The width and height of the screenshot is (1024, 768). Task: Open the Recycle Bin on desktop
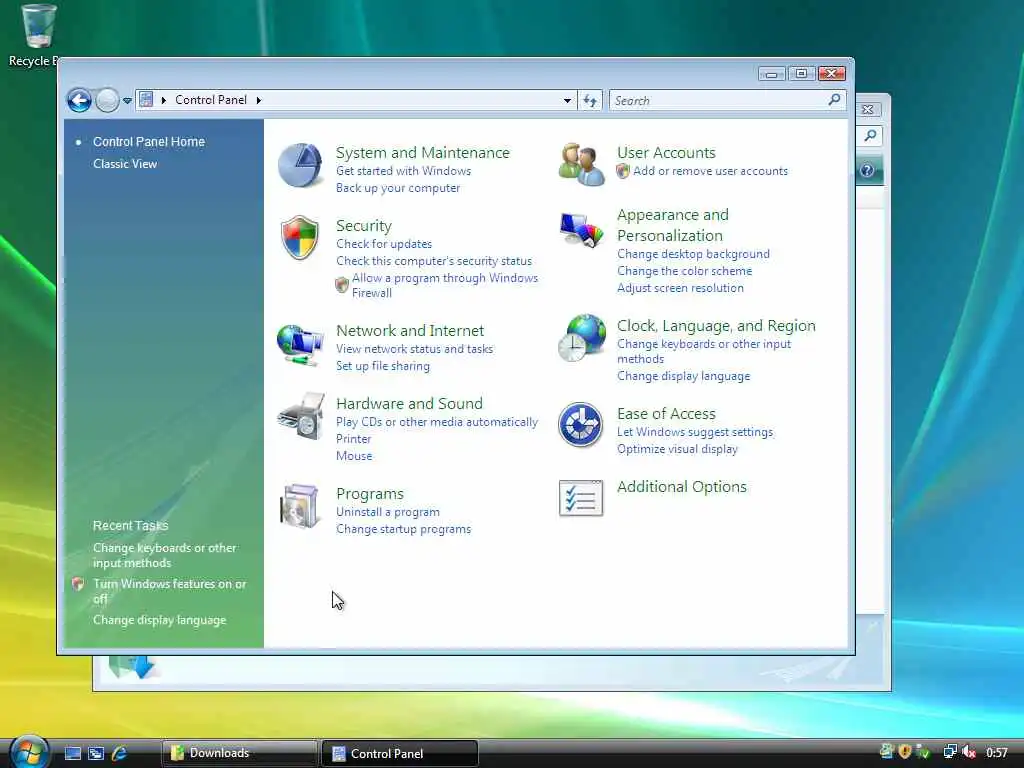point(37,36)
